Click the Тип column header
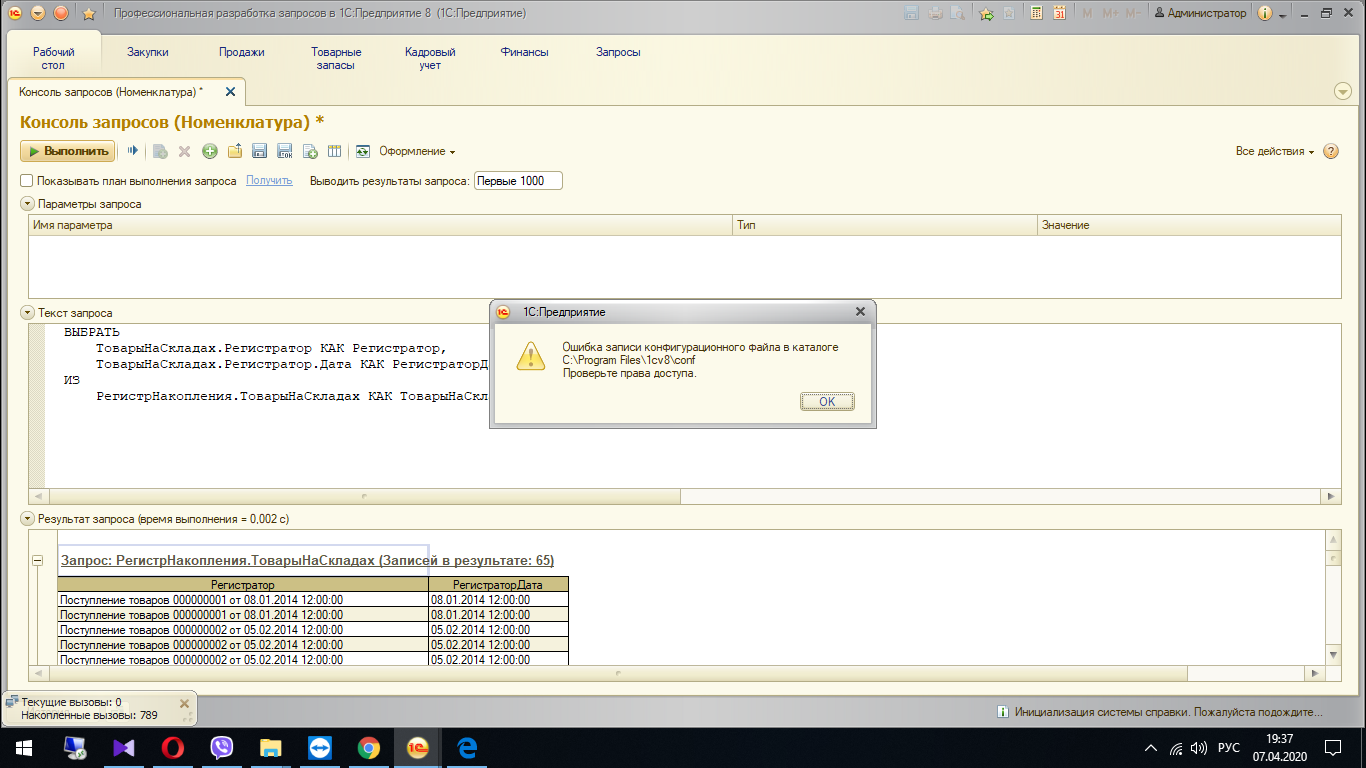Viewport: 1366px width, 768px height. tap(885, 225)
